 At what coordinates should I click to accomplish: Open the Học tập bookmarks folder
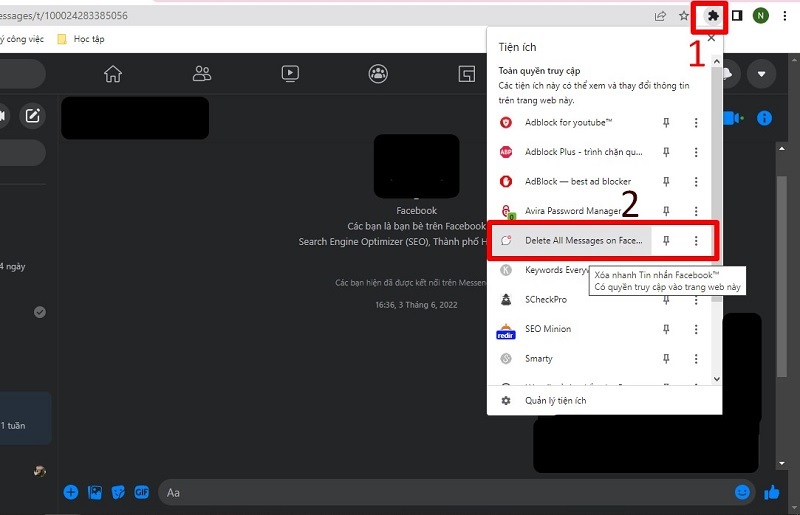[x=81, y=39]
